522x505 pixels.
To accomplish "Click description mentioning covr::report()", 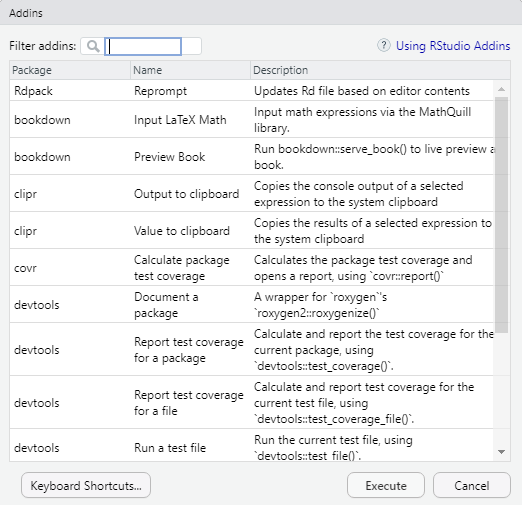I will (x=363, y=268).
